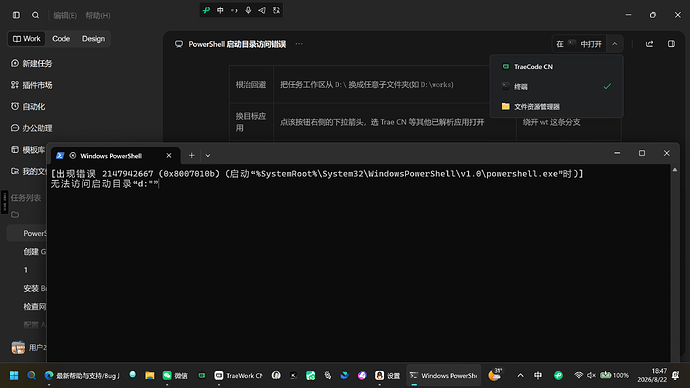Switch to the Code tab
This screenshot has width=690, height=388.
click(61, 39)
